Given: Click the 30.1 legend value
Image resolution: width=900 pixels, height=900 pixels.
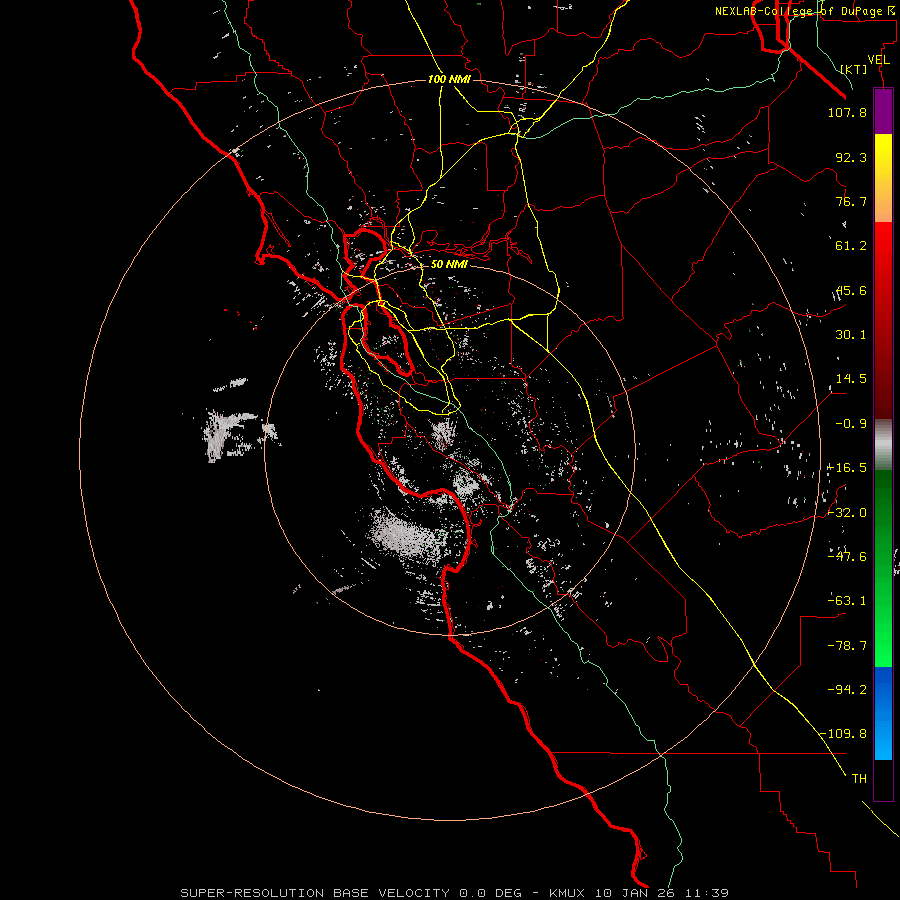Looking at the screenshot, I should point(851,335).
